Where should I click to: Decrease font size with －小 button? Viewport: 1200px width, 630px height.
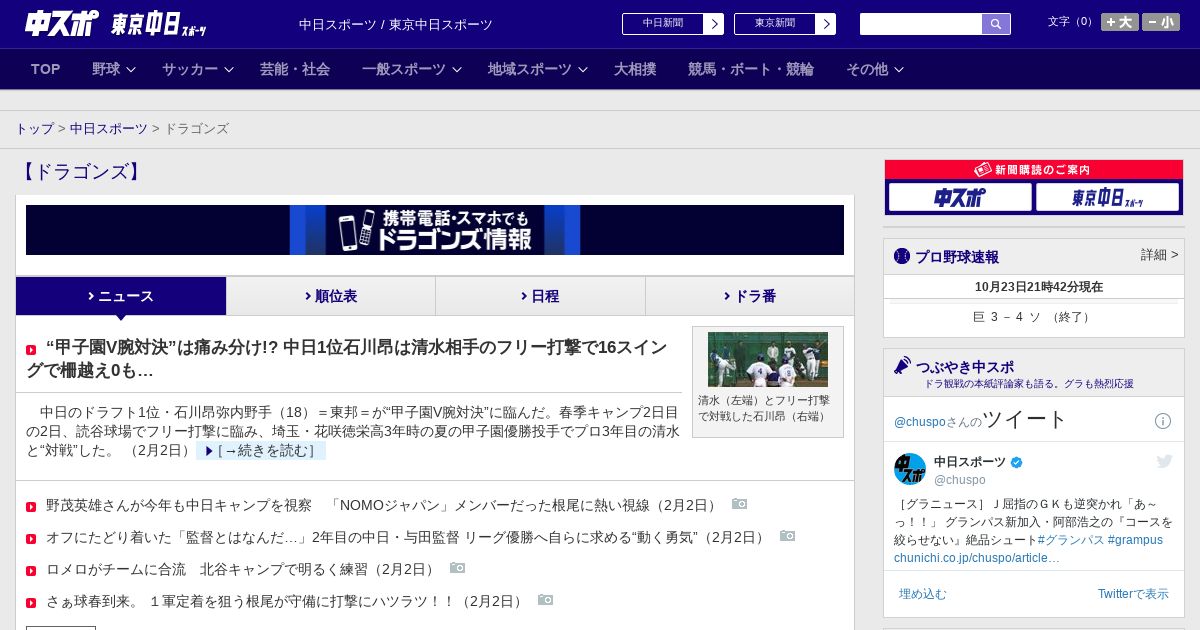(1161, 22)
